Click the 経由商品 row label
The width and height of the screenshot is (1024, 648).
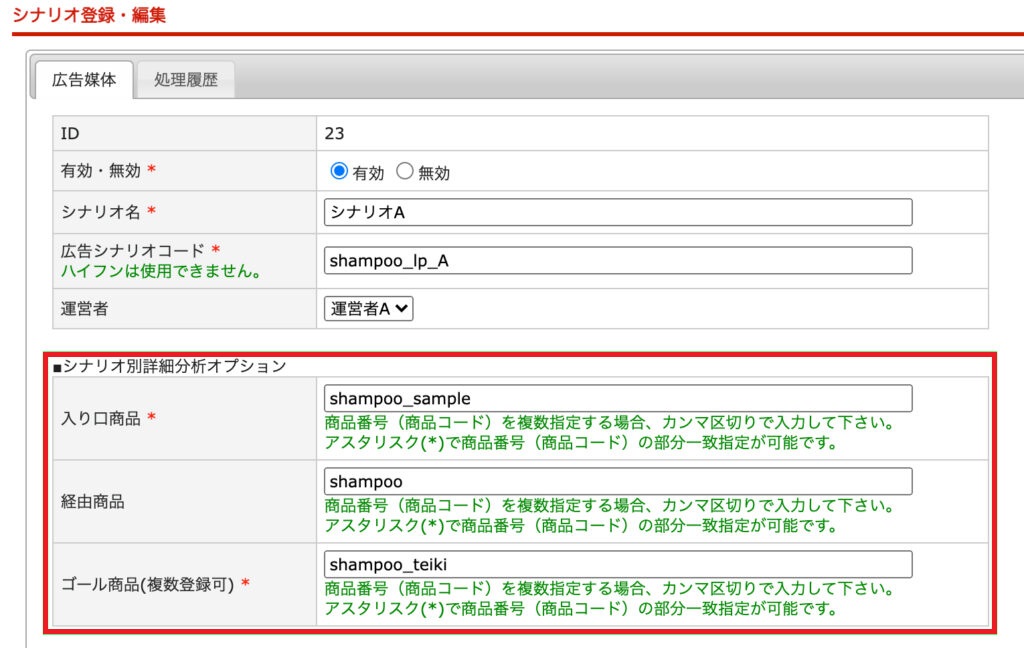tap(93, 502)
